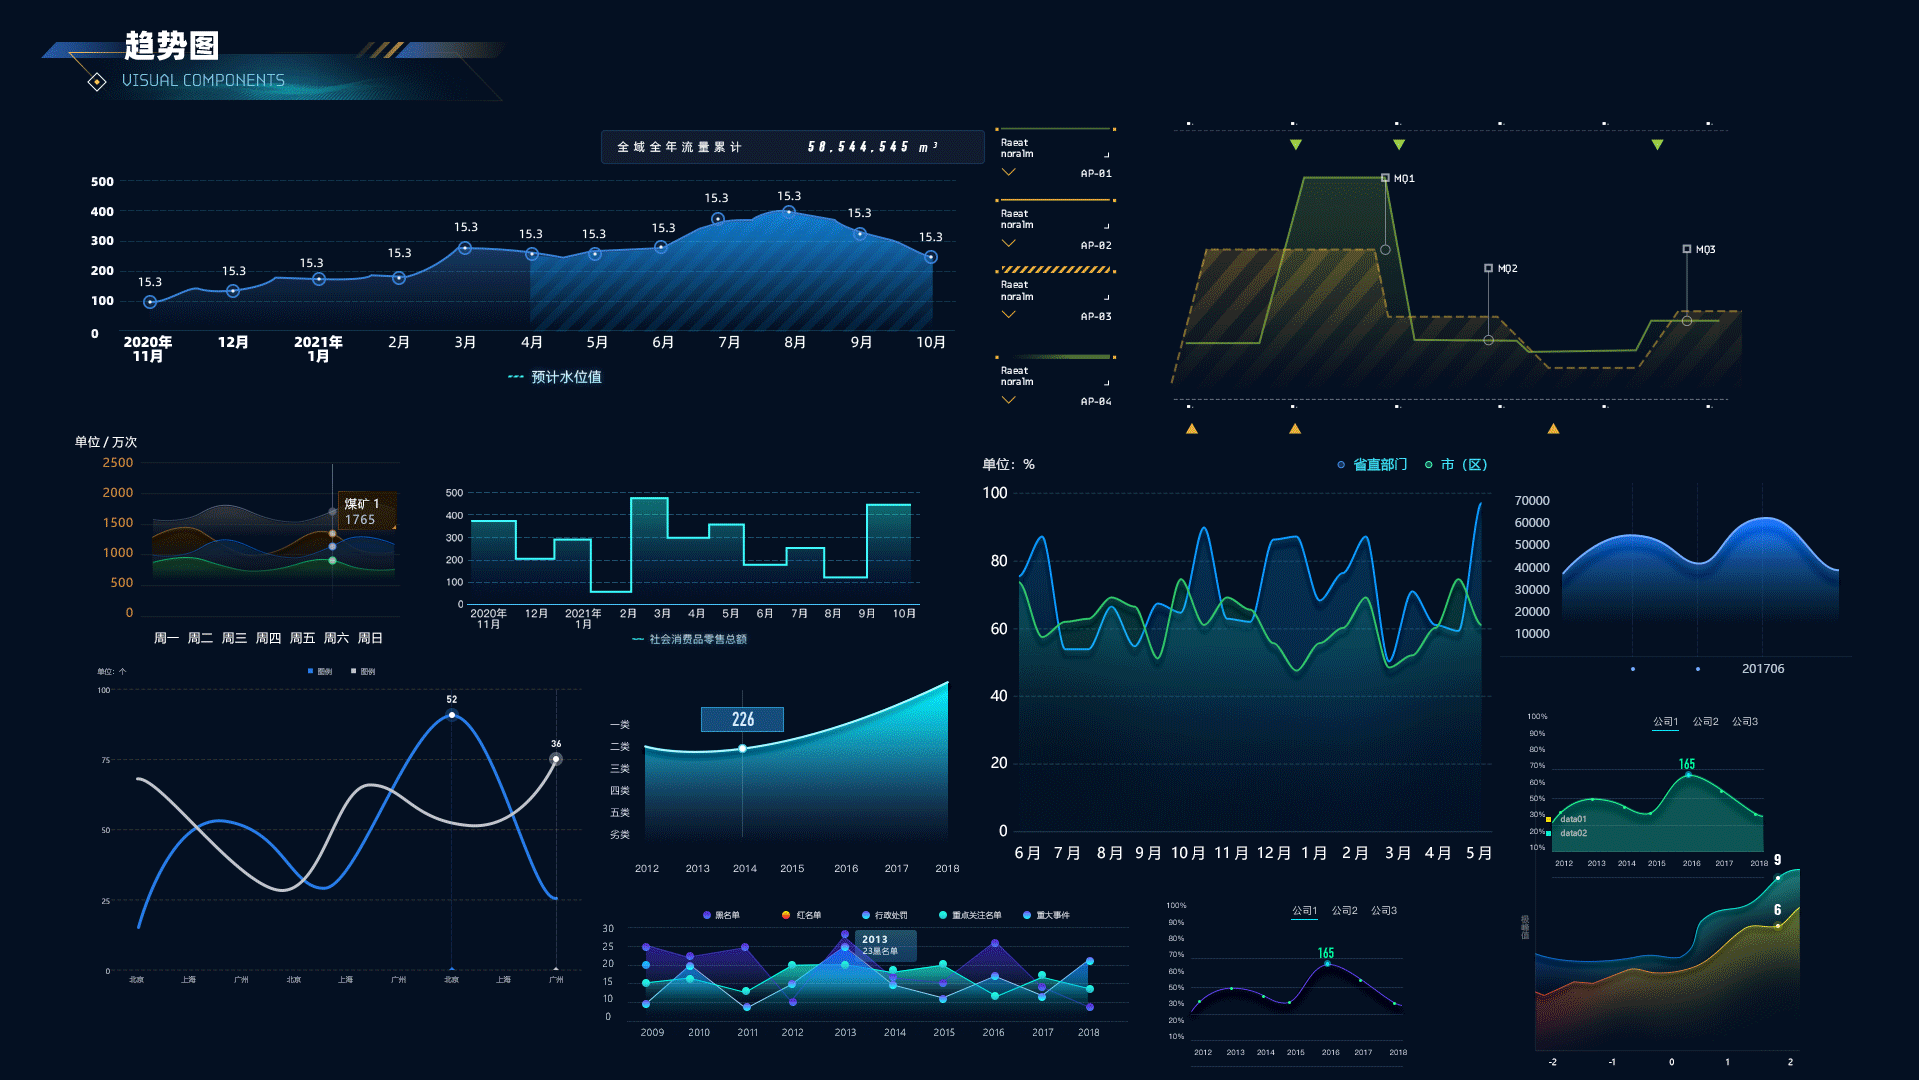The width and height of the screenshot is (1919, 1080).
Task: Click the second orange up-triangle marker
Action: [x=1295, y=428]
